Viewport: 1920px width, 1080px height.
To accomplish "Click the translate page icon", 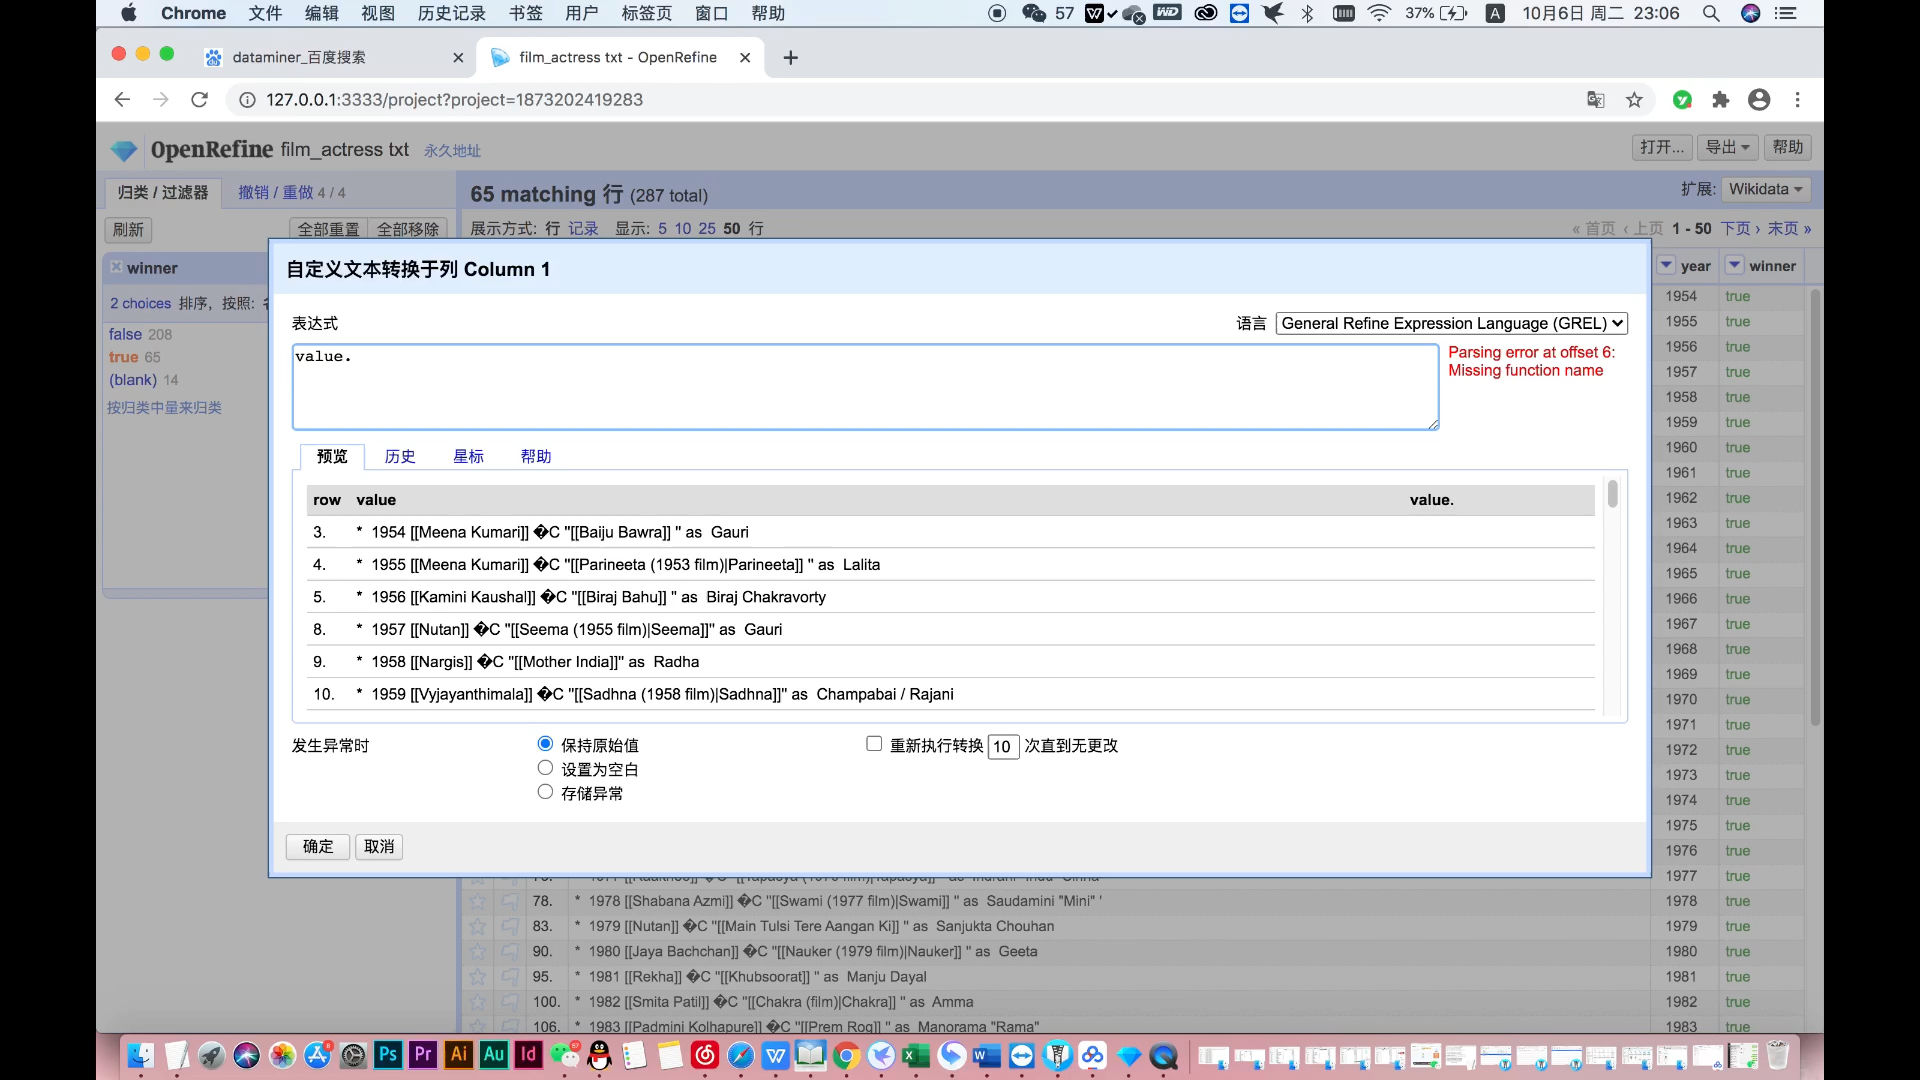I will (x=1596, y=100).
